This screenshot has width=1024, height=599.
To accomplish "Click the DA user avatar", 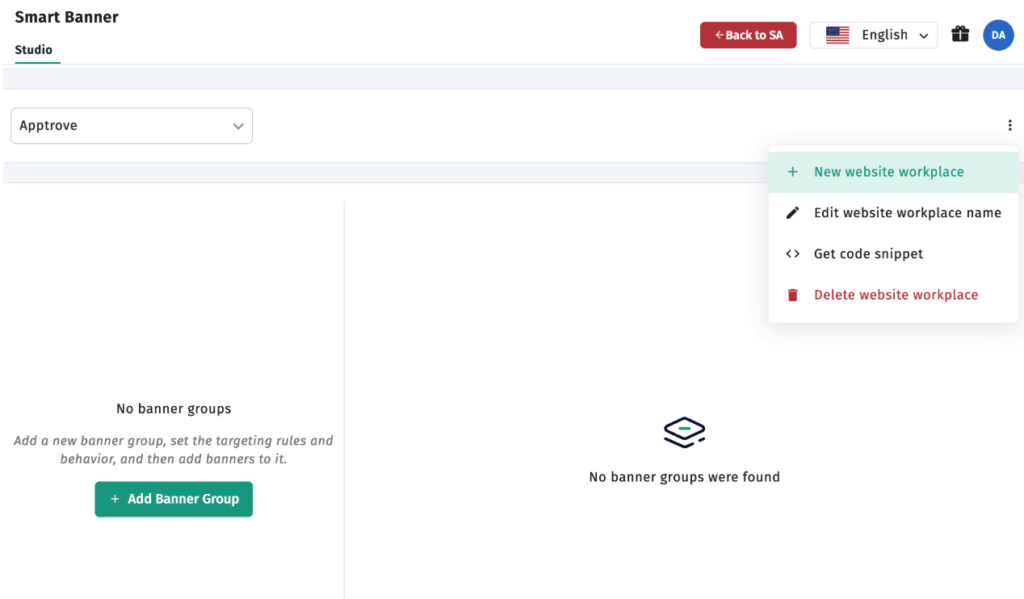I will (x=998, y=35).
